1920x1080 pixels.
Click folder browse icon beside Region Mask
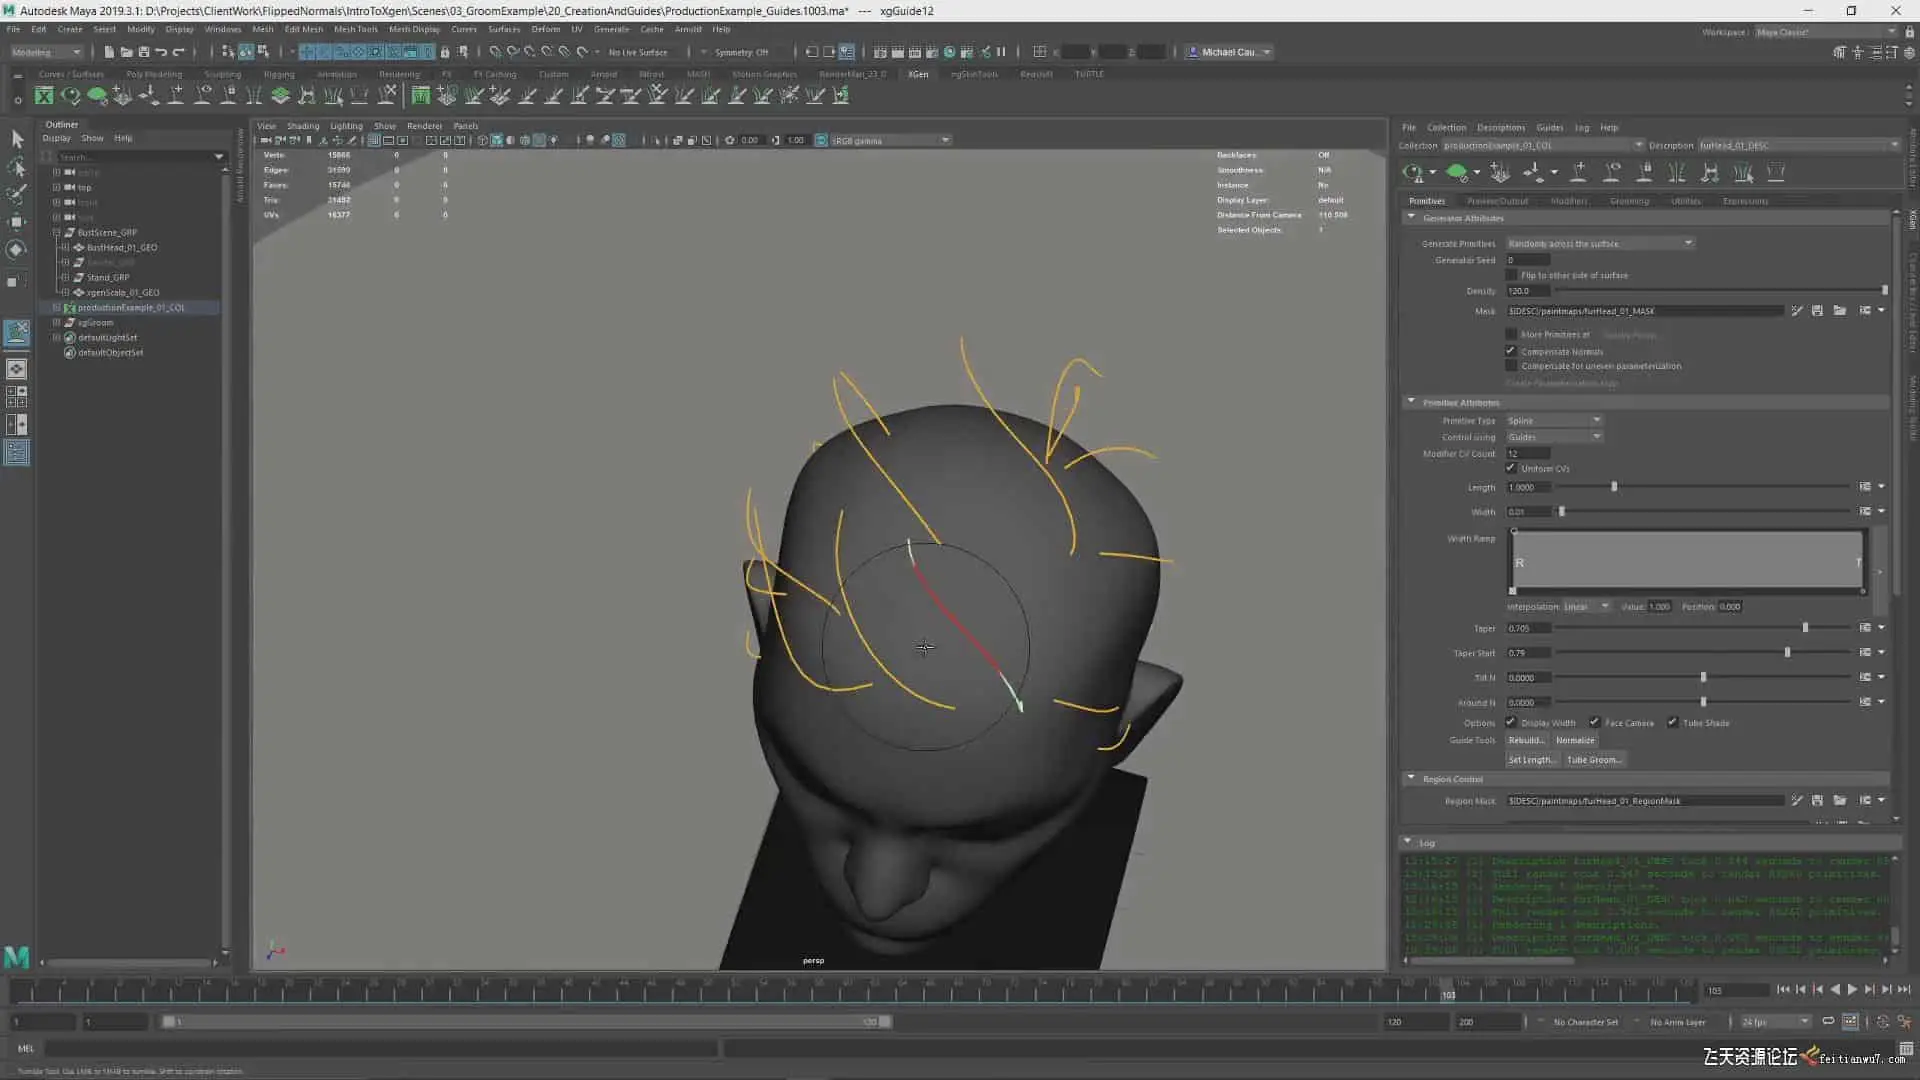[x=1840, y=801]
